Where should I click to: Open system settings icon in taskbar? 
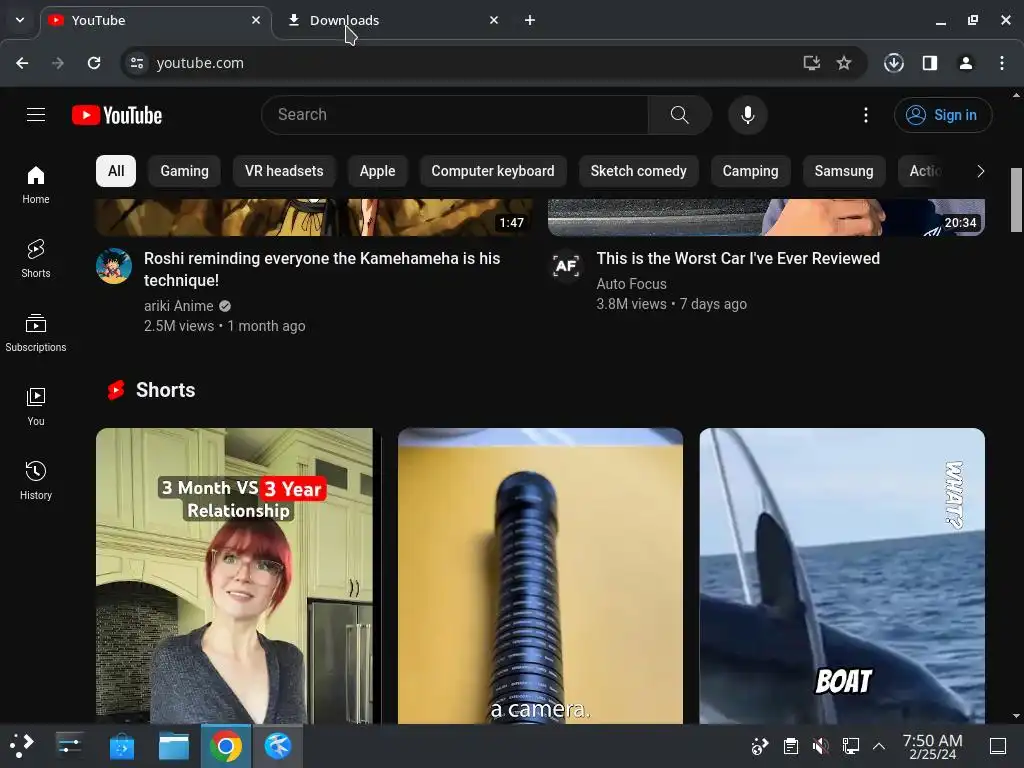pyautogui.click(x=69, y=746)
